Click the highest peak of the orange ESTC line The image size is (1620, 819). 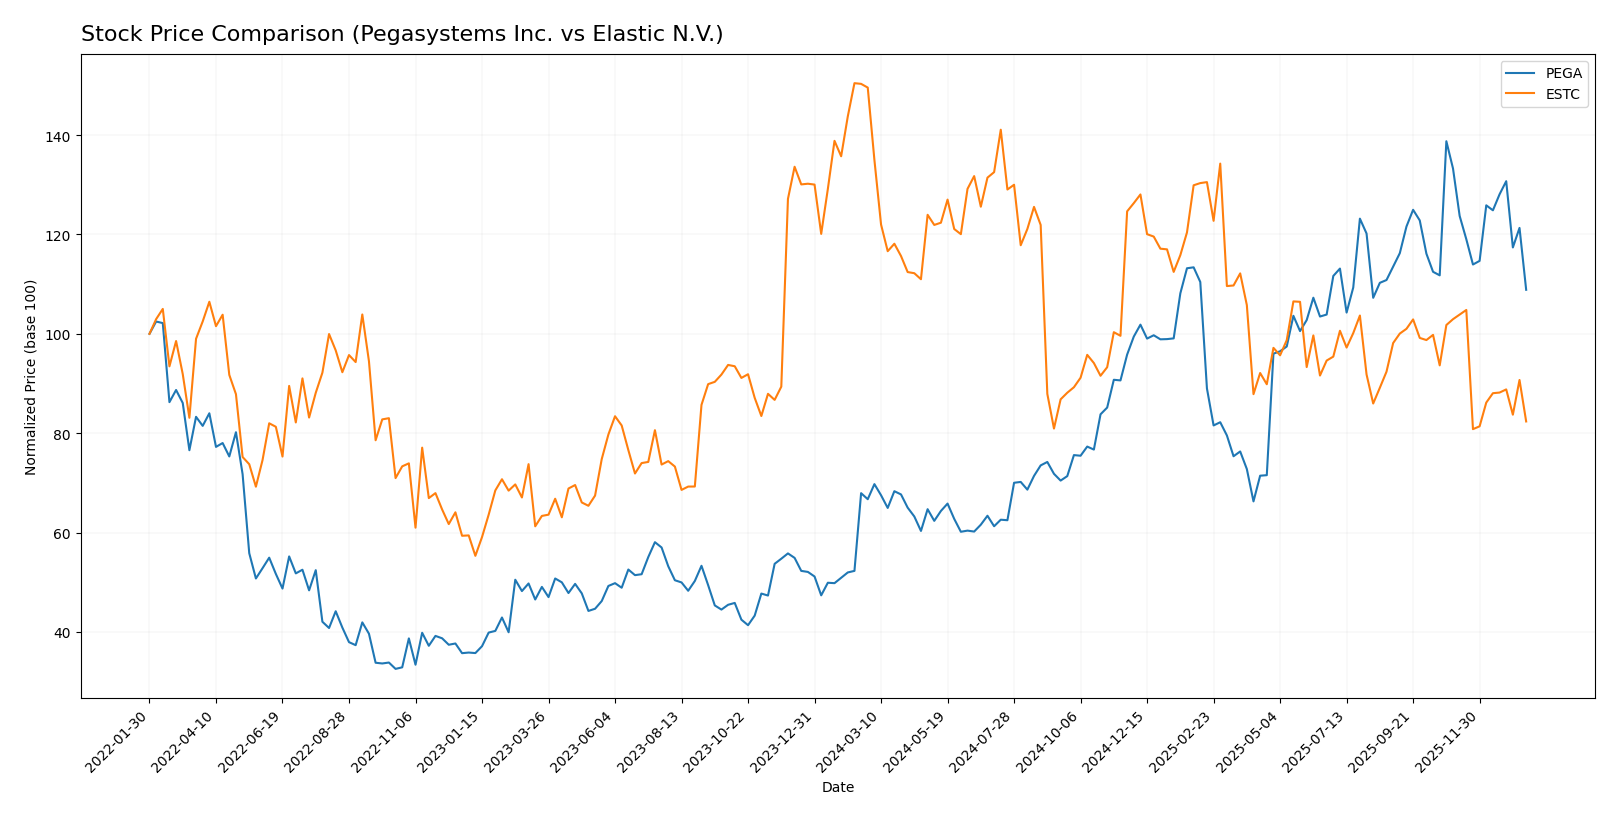(855, 83)
